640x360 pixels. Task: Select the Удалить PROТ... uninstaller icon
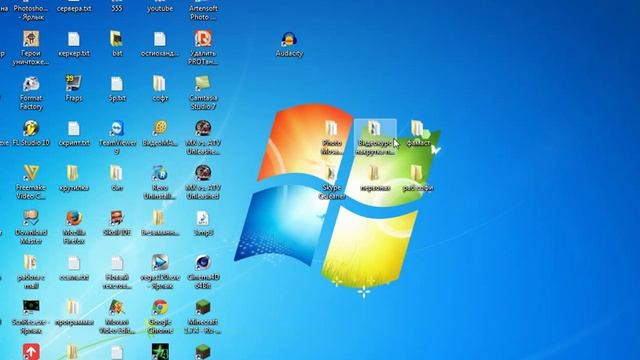(x=203, y=39)
